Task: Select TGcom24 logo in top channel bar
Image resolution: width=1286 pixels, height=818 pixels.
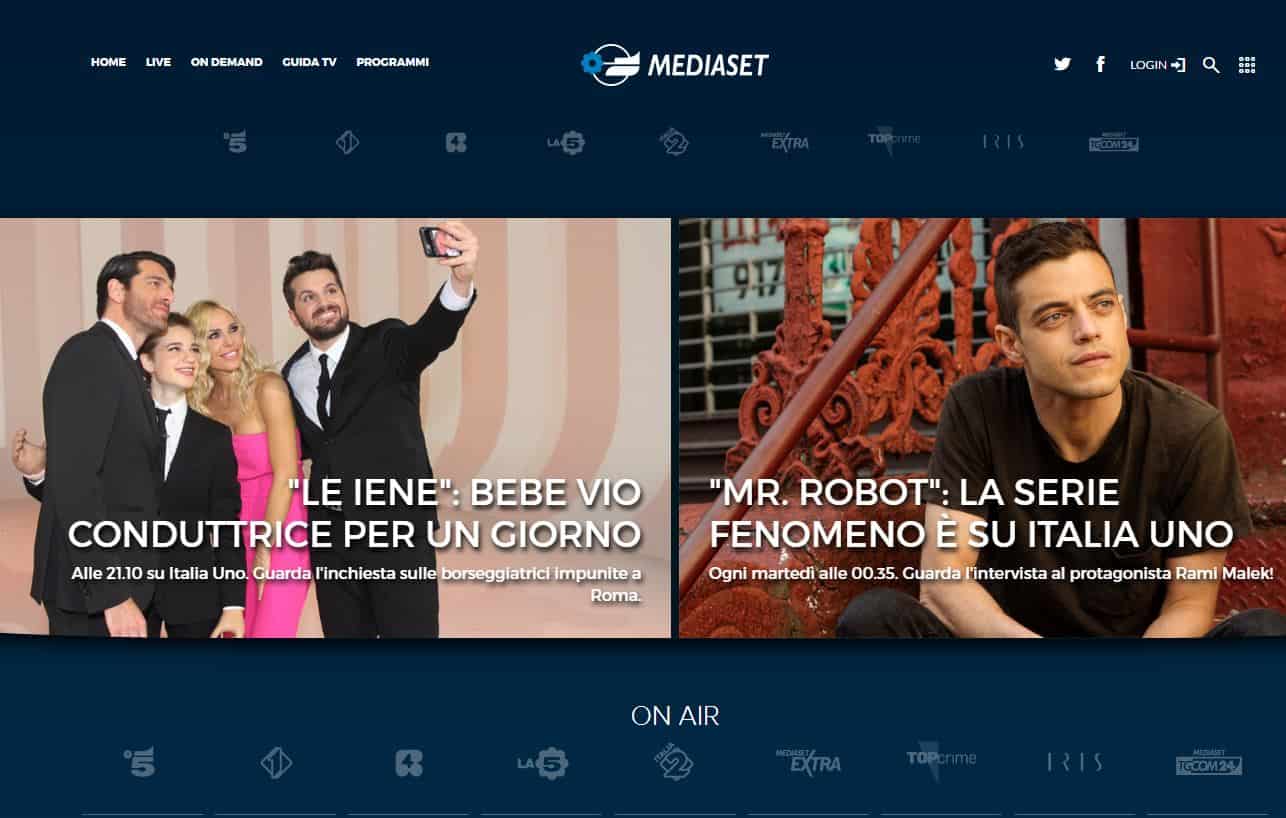Action: tap(1113, 142)
